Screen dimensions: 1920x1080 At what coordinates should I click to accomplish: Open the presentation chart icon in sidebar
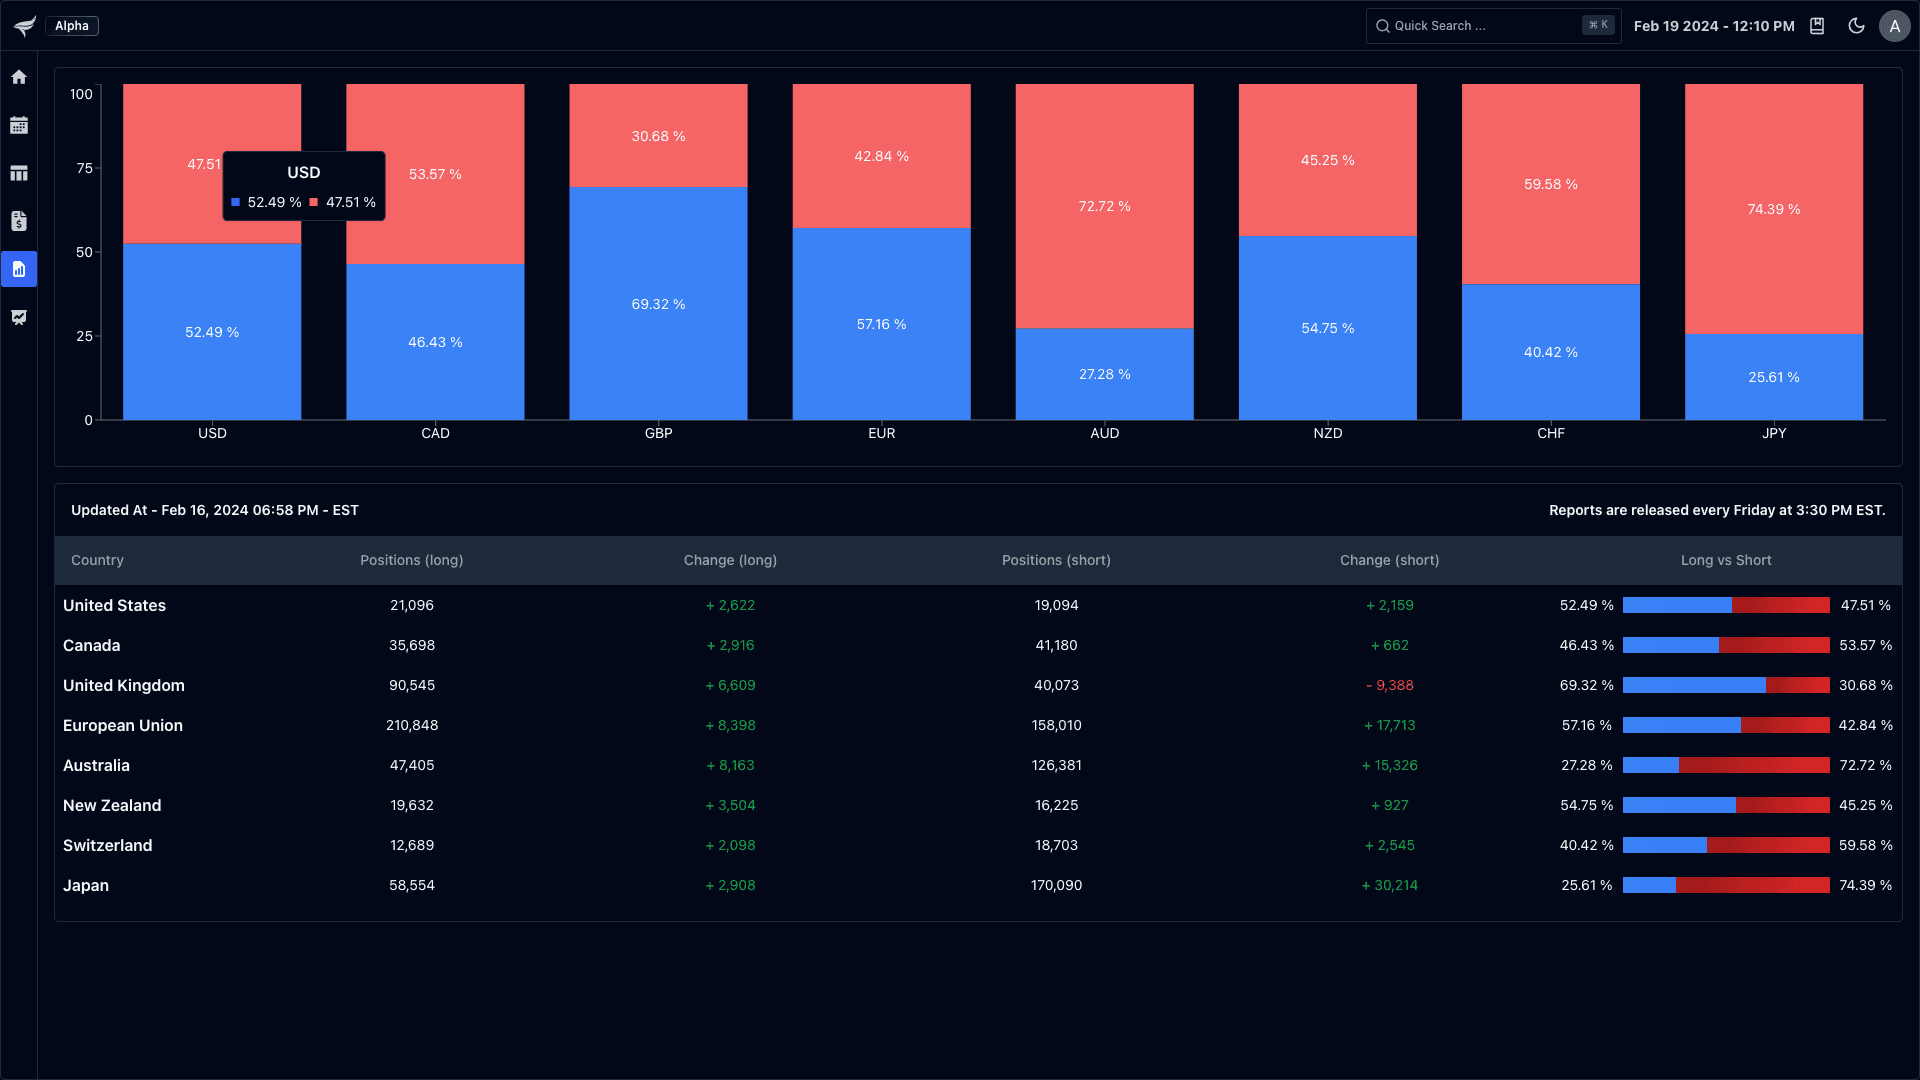point(19,317)
